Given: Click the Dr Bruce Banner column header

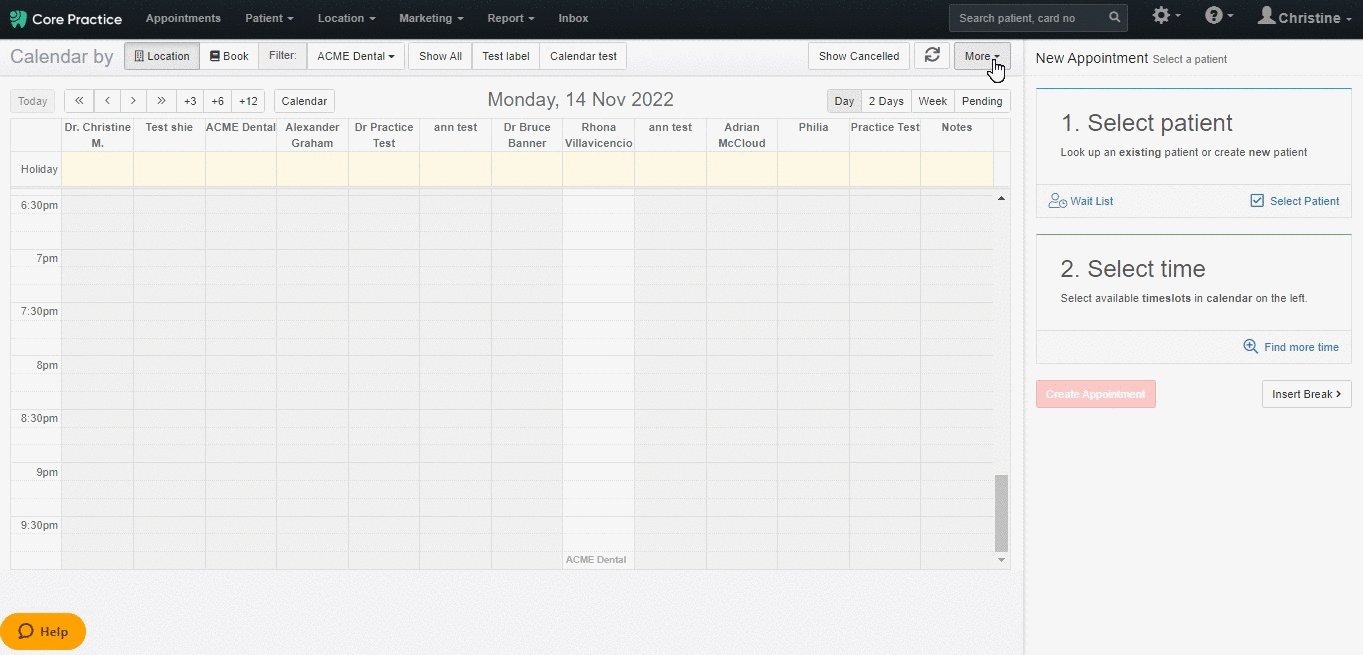Looking at the screenshot, I should tap(527, 135).
